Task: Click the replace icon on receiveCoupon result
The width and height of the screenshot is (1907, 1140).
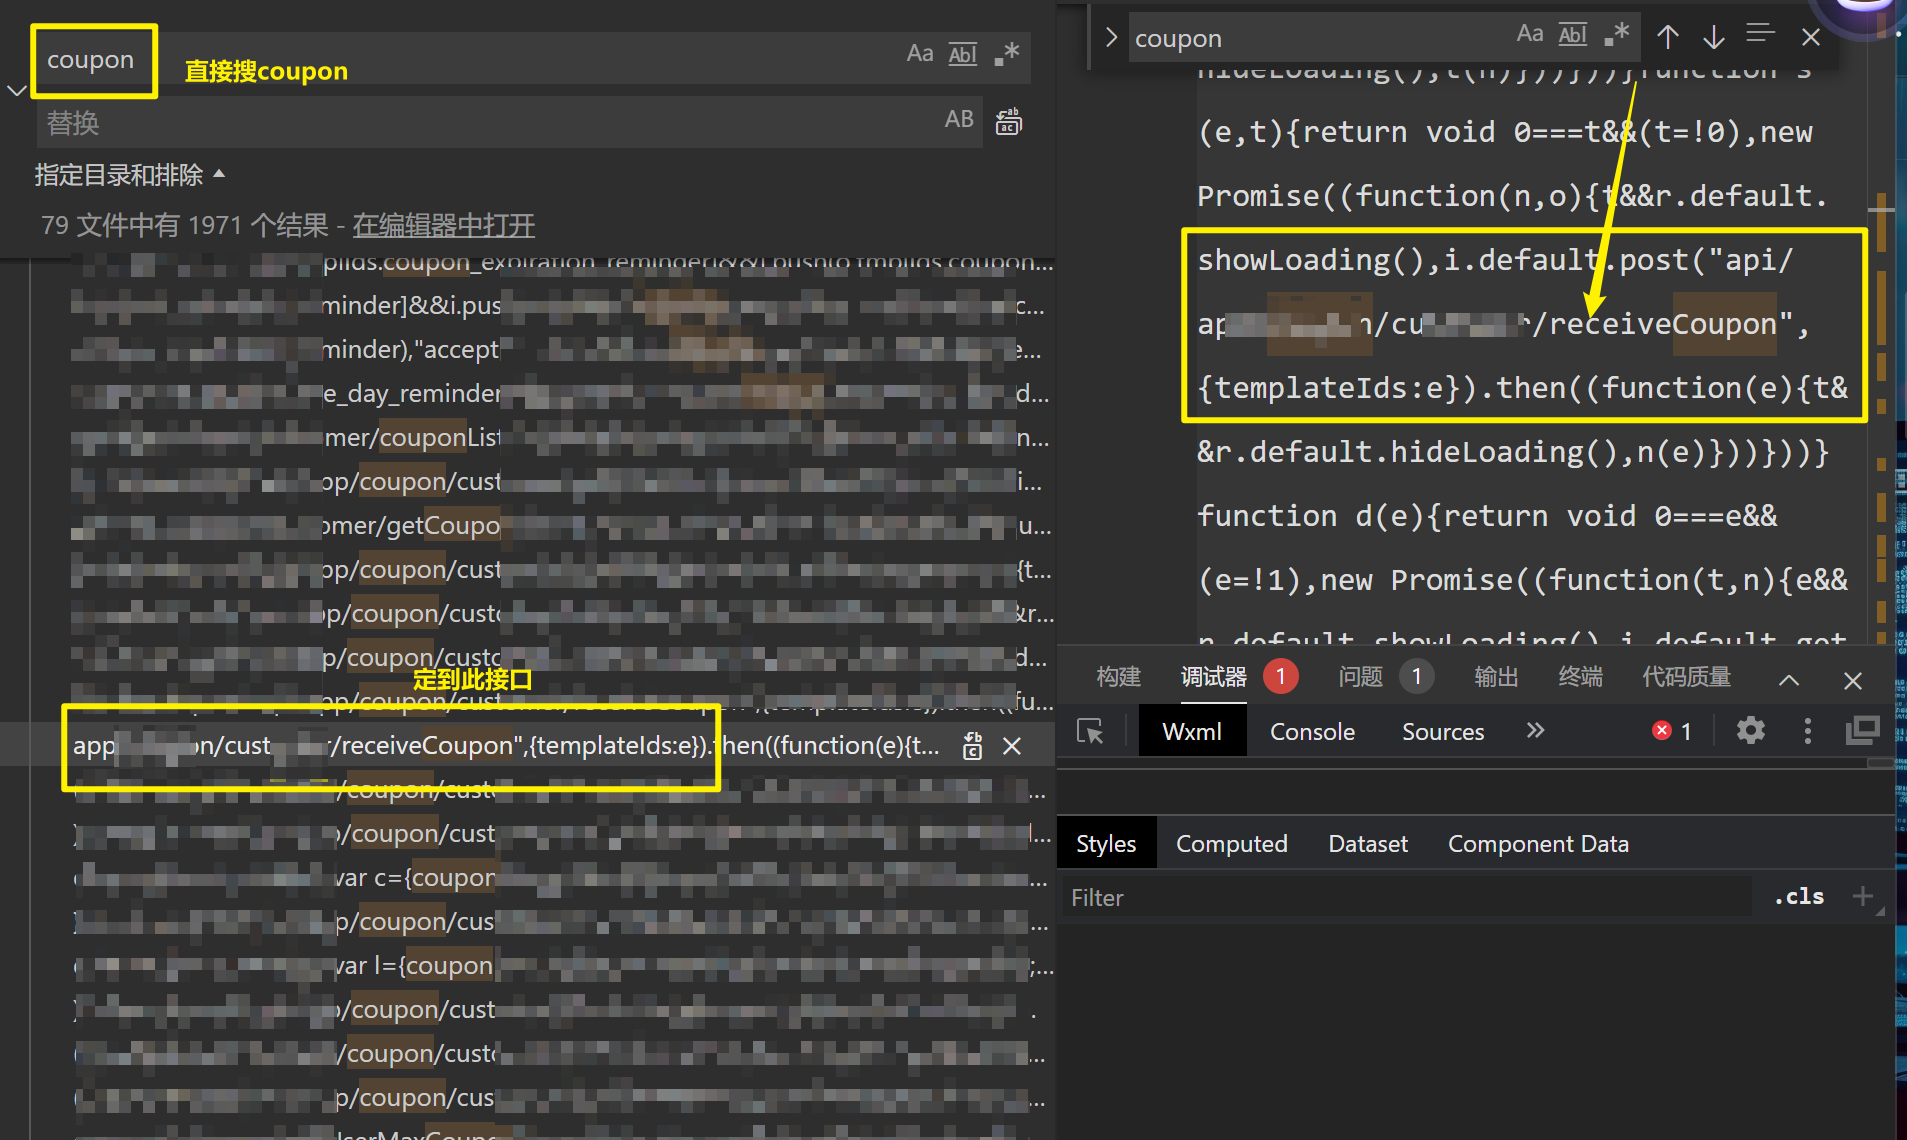Action: (972, 746)
